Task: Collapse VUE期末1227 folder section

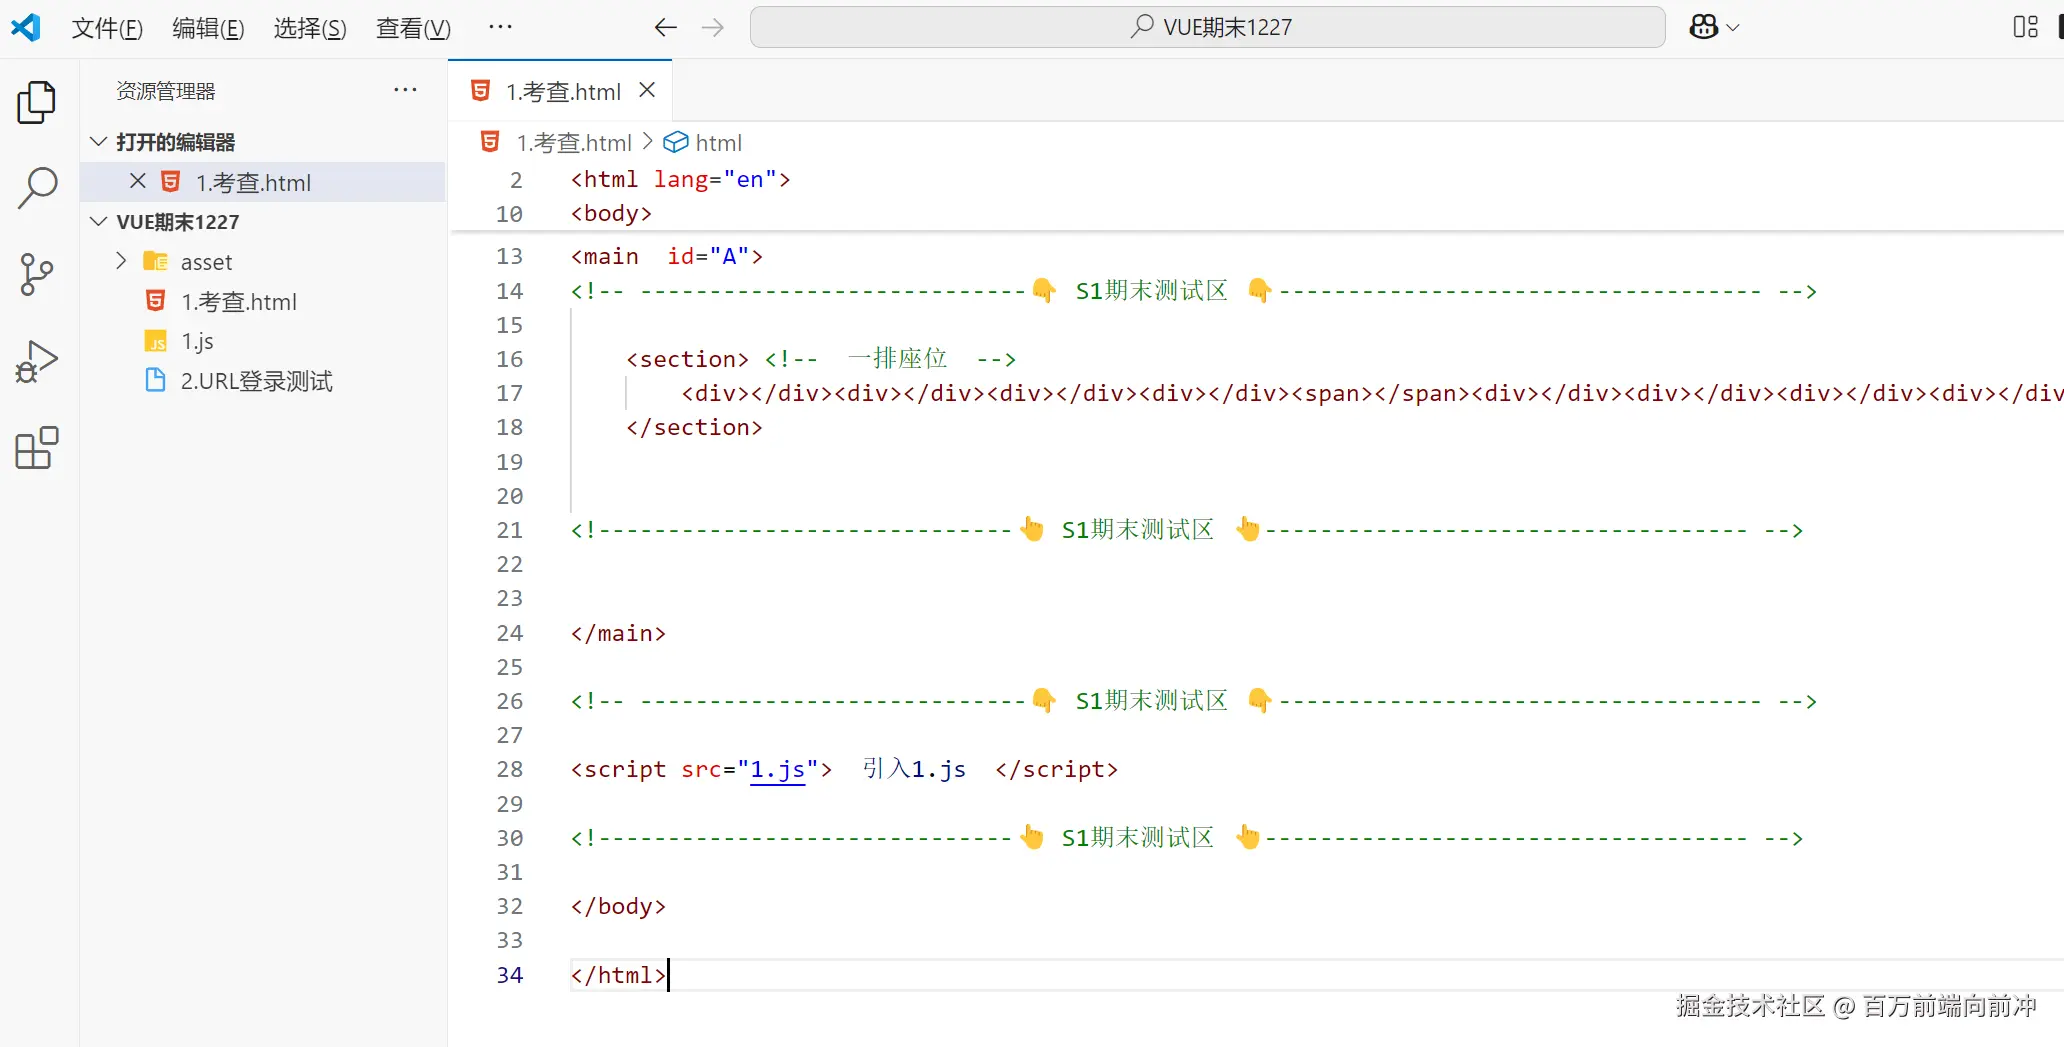Action: click(x=99, y=221)
